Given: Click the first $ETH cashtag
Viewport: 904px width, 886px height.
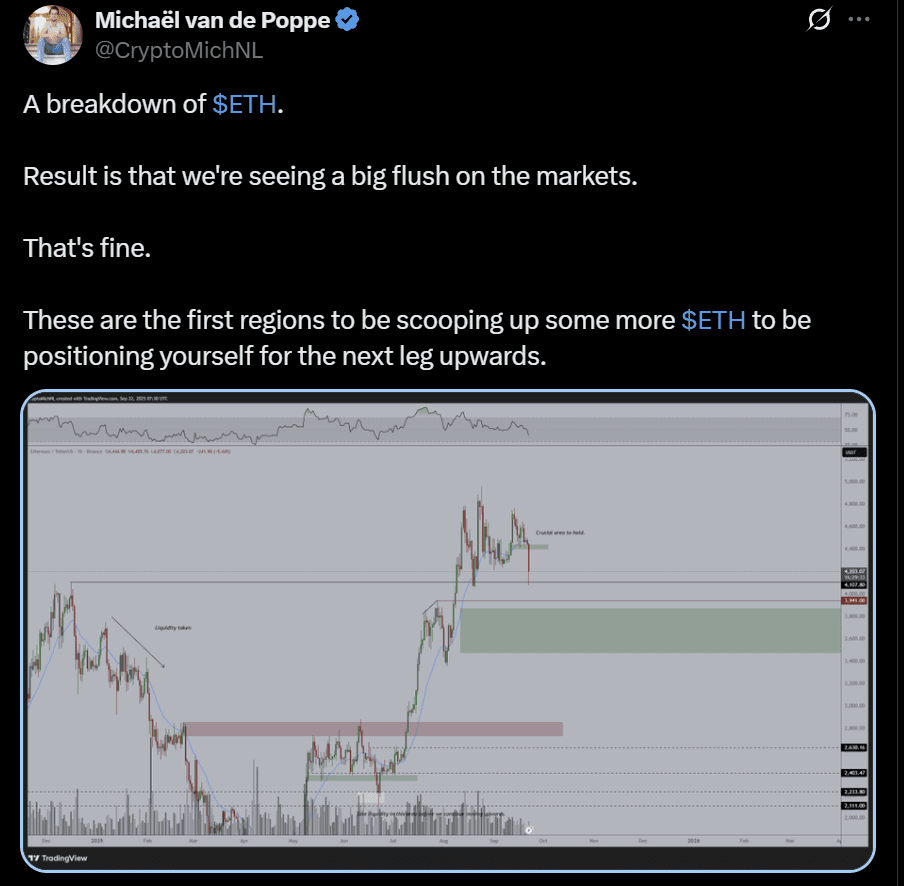Looking at the screenshot, I should (x=244, y=105).
